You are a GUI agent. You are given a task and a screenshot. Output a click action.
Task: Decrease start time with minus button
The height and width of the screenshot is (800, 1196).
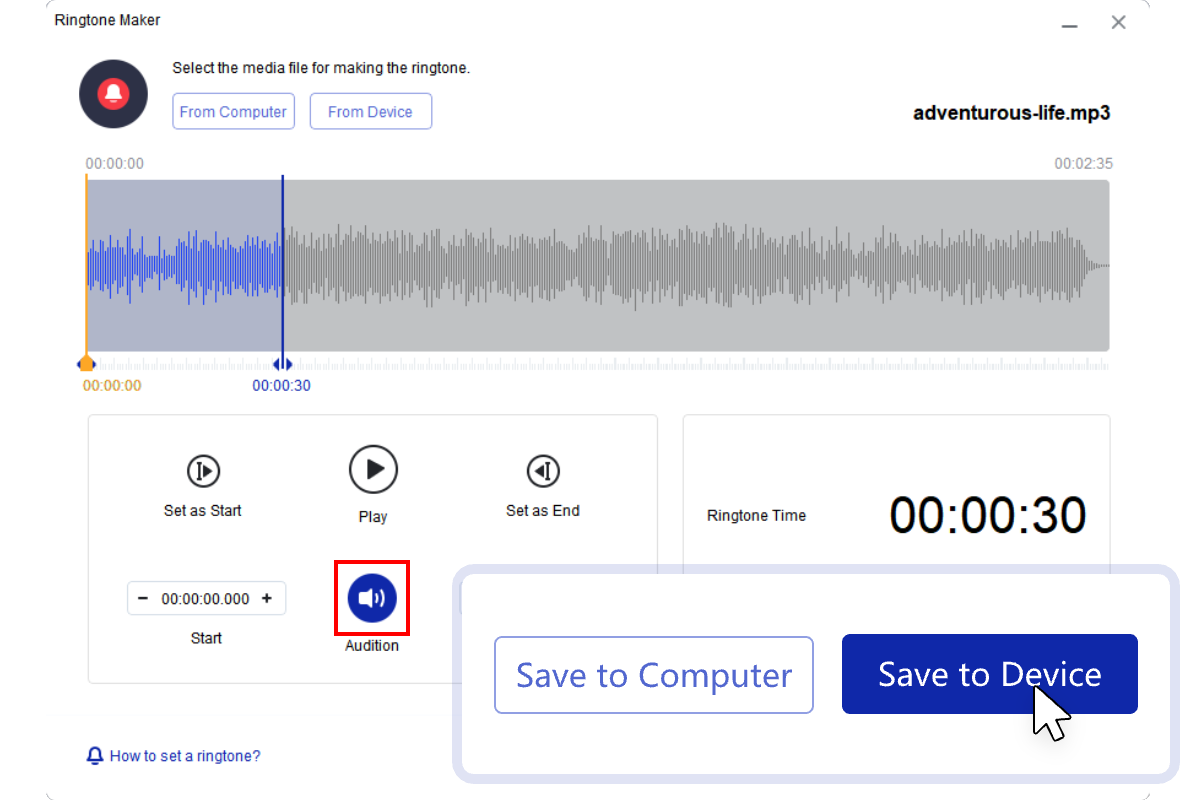[143, 599]
